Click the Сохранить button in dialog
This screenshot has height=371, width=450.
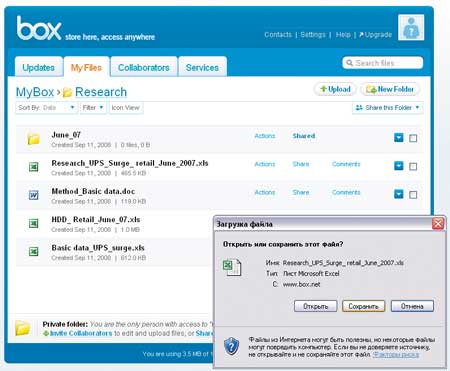pos(363,306)
